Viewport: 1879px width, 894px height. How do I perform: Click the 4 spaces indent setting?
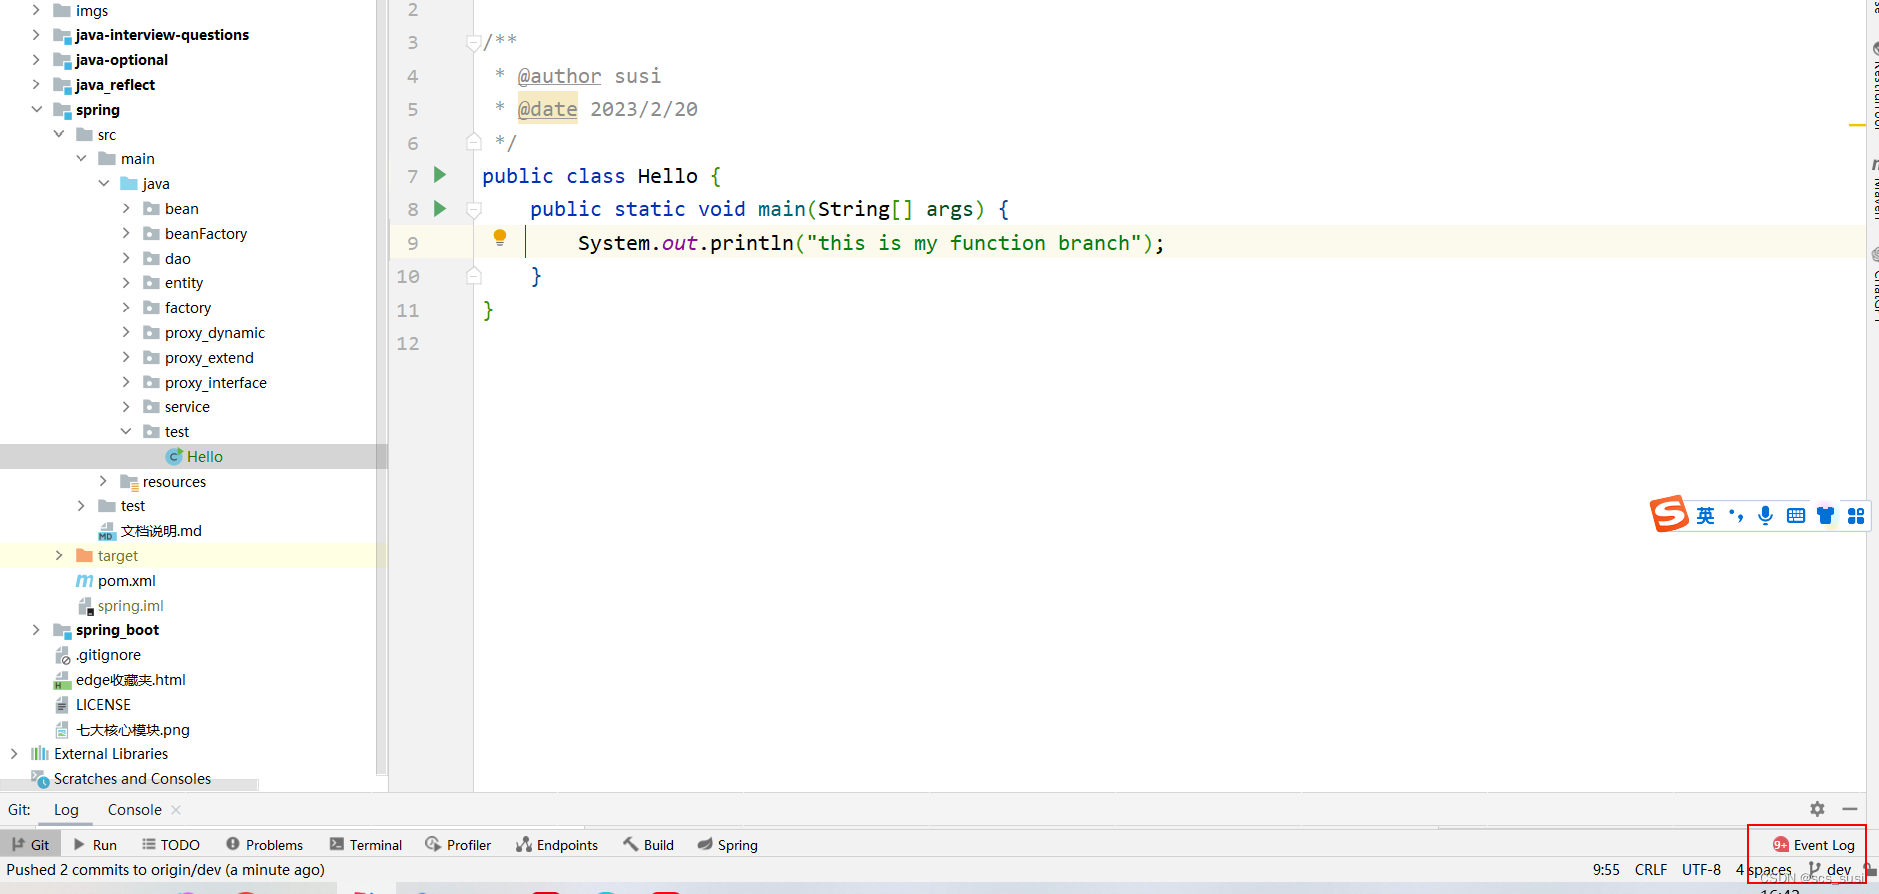(1763, 870)
